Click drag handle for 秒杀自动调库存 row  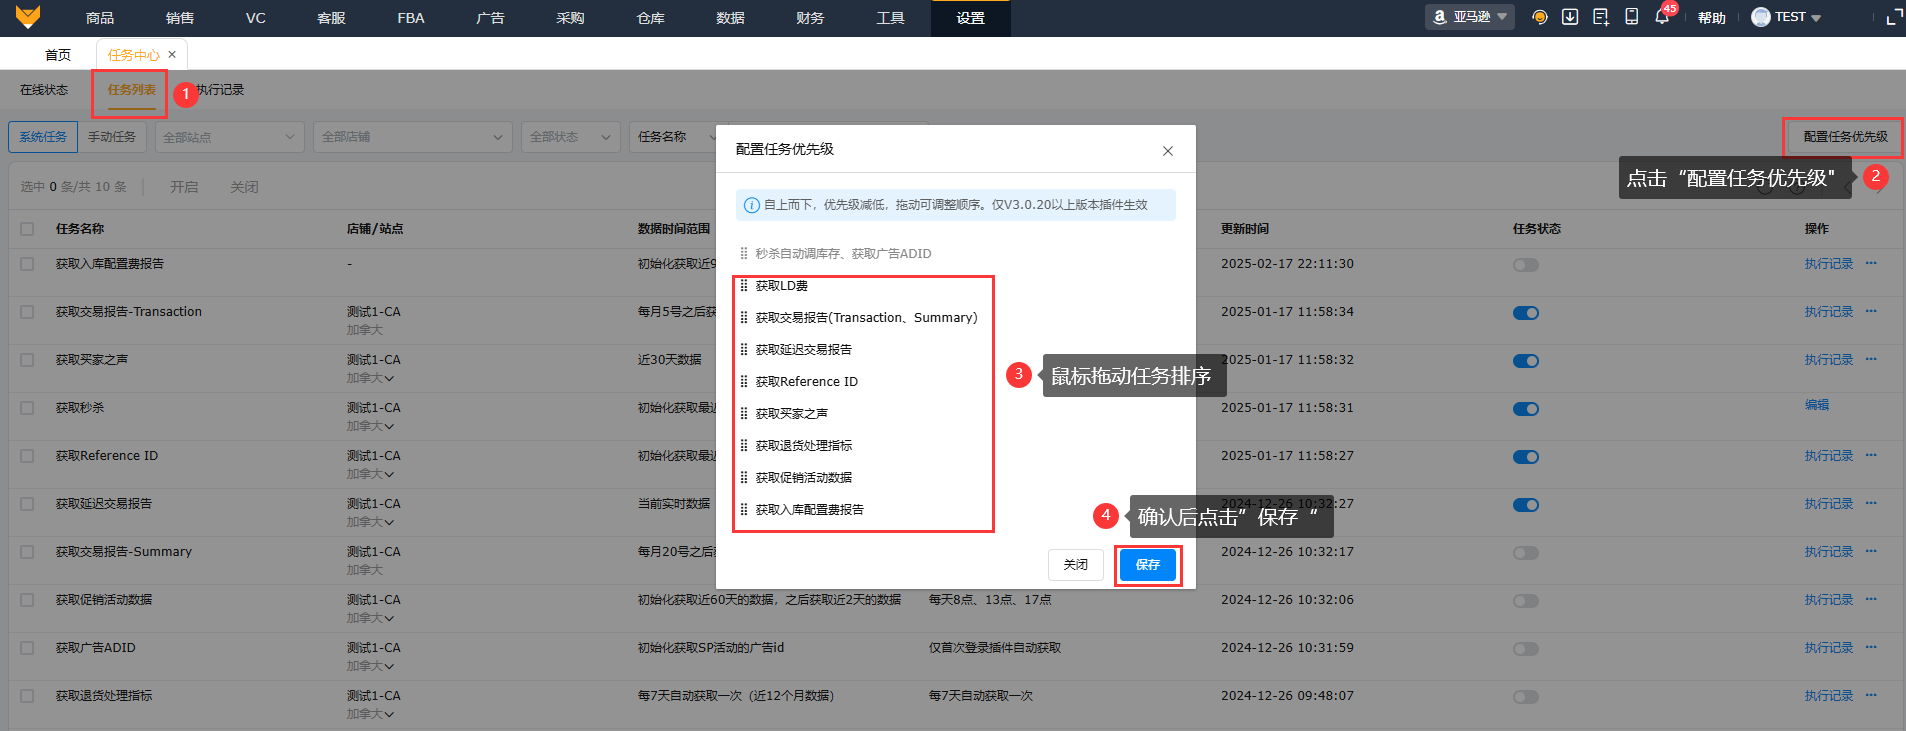tap(744, 254)
